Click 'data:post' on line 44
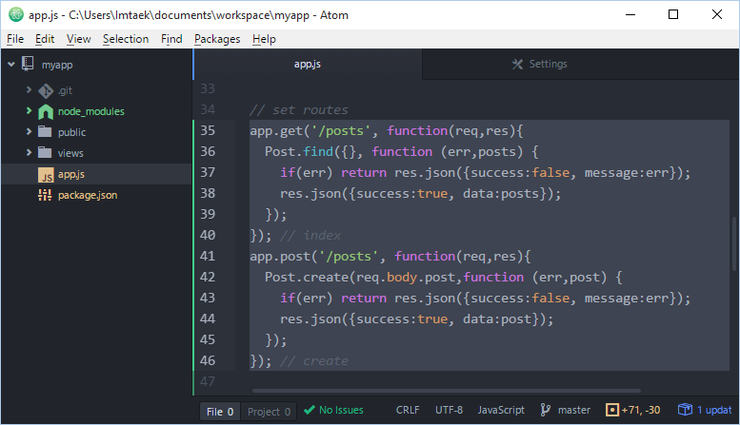 tap(497, 319)
